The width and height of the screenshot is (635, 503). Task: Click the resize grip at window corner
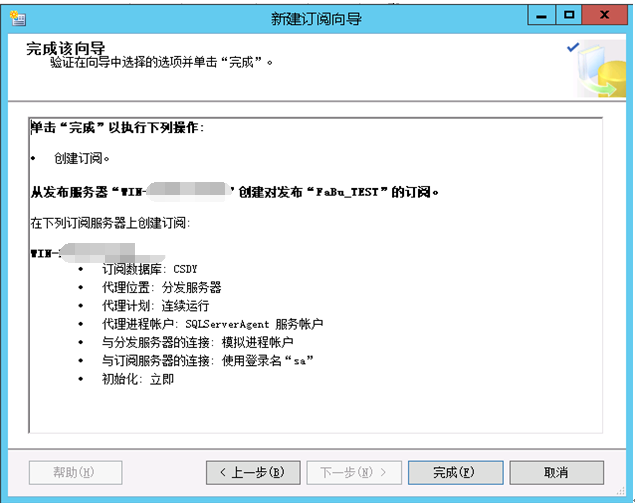pos(621,491)
